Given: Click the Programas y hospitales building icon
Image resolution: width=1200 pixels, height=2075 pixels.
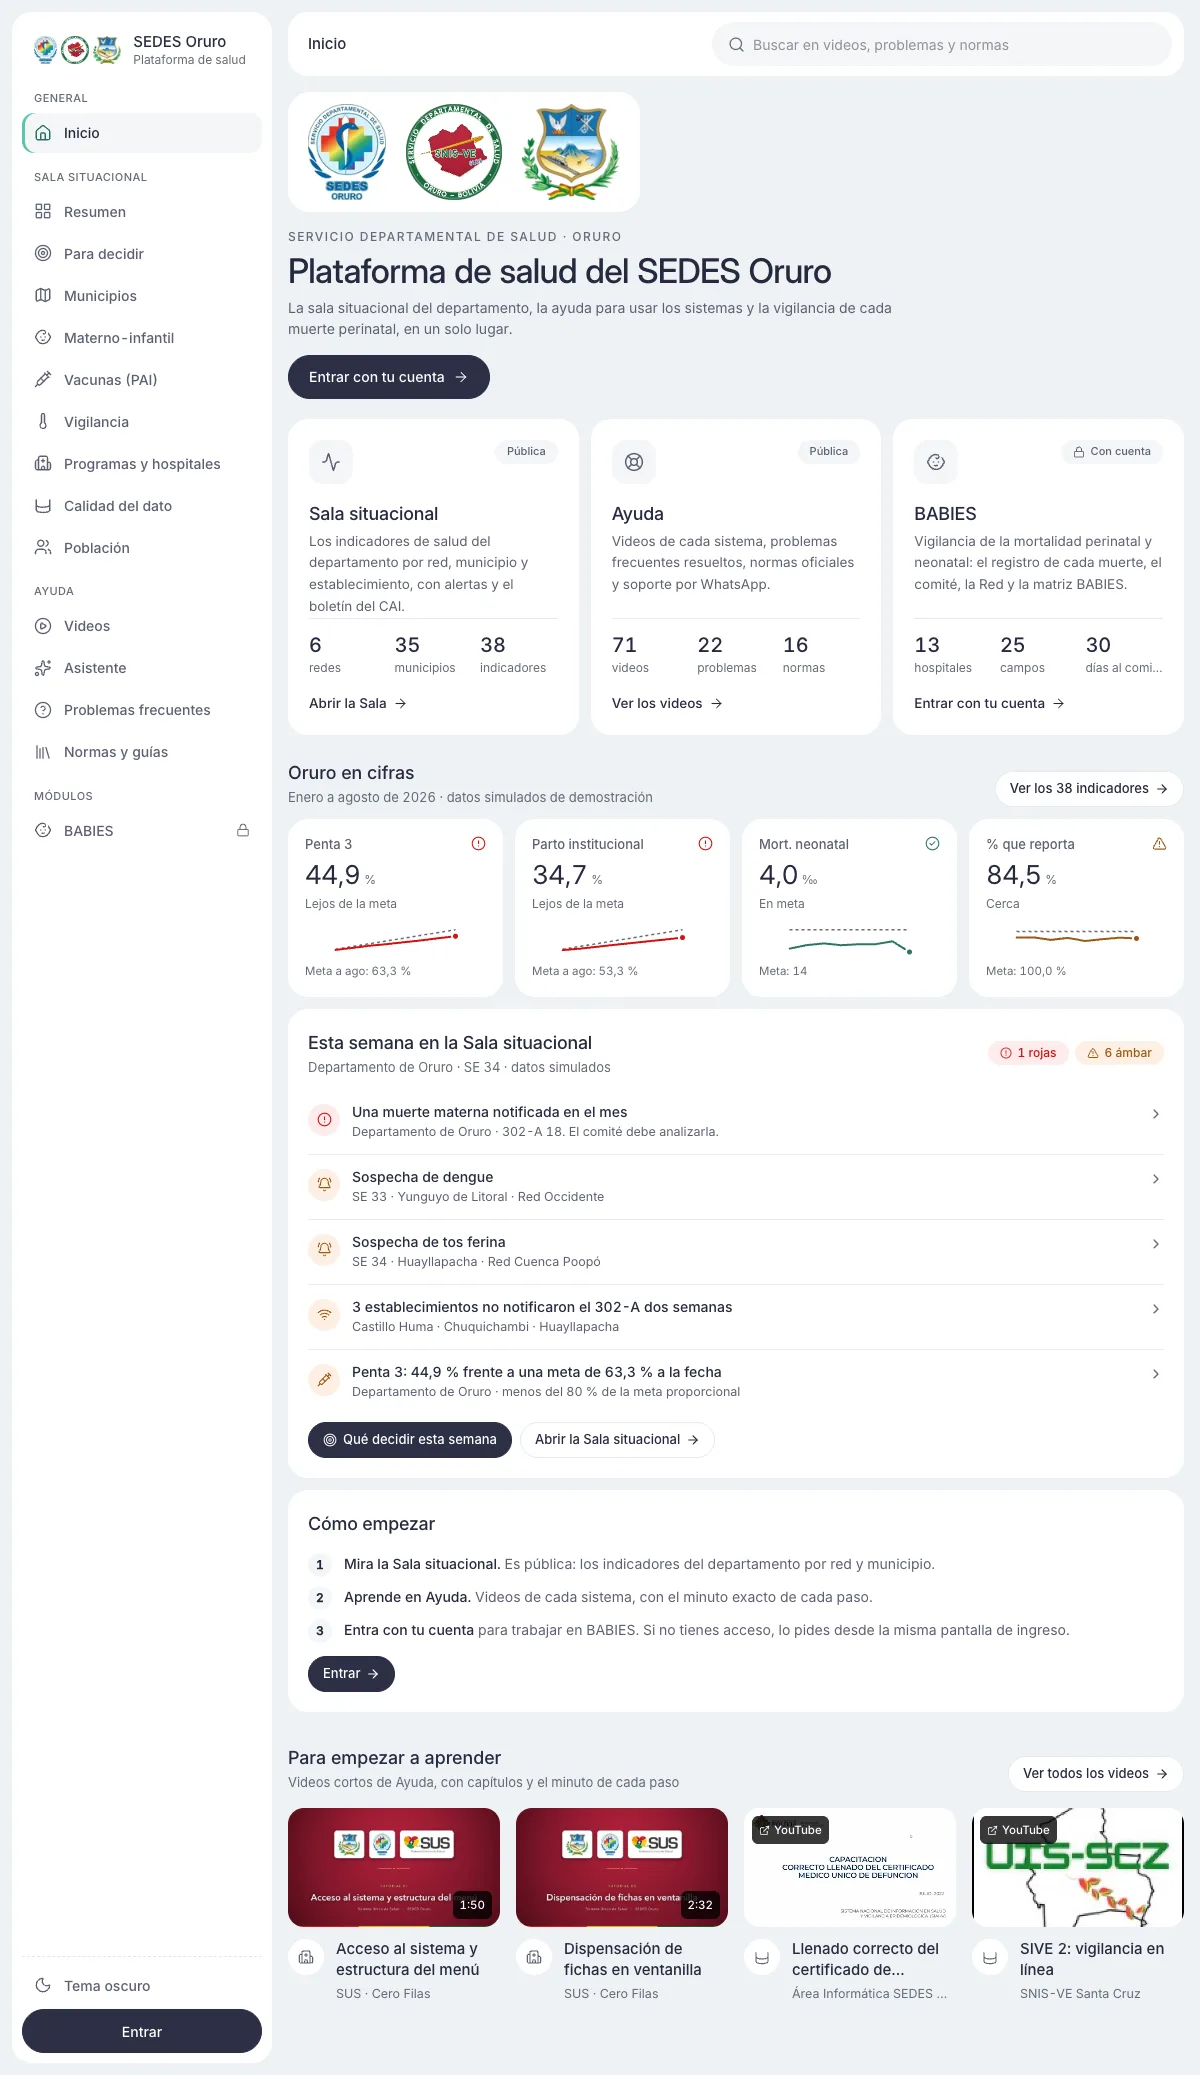Looking at the screenshot, I should pos(43,463).
